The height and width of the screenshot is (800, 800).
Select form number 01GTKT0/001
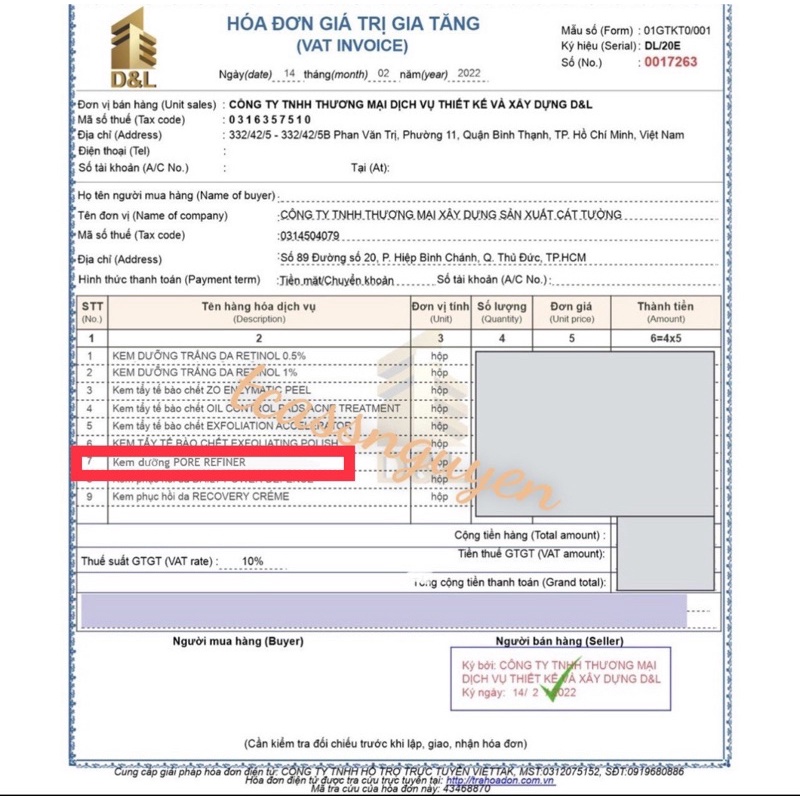[x=677, y=30]
